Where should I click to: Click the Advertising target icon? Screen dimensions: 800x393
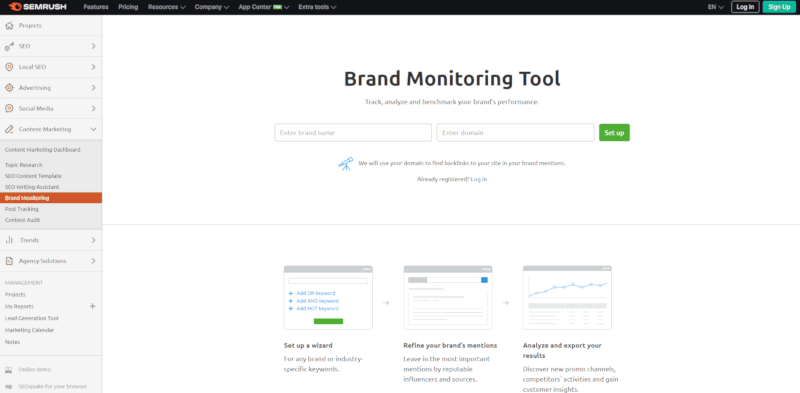coord(9,88)
